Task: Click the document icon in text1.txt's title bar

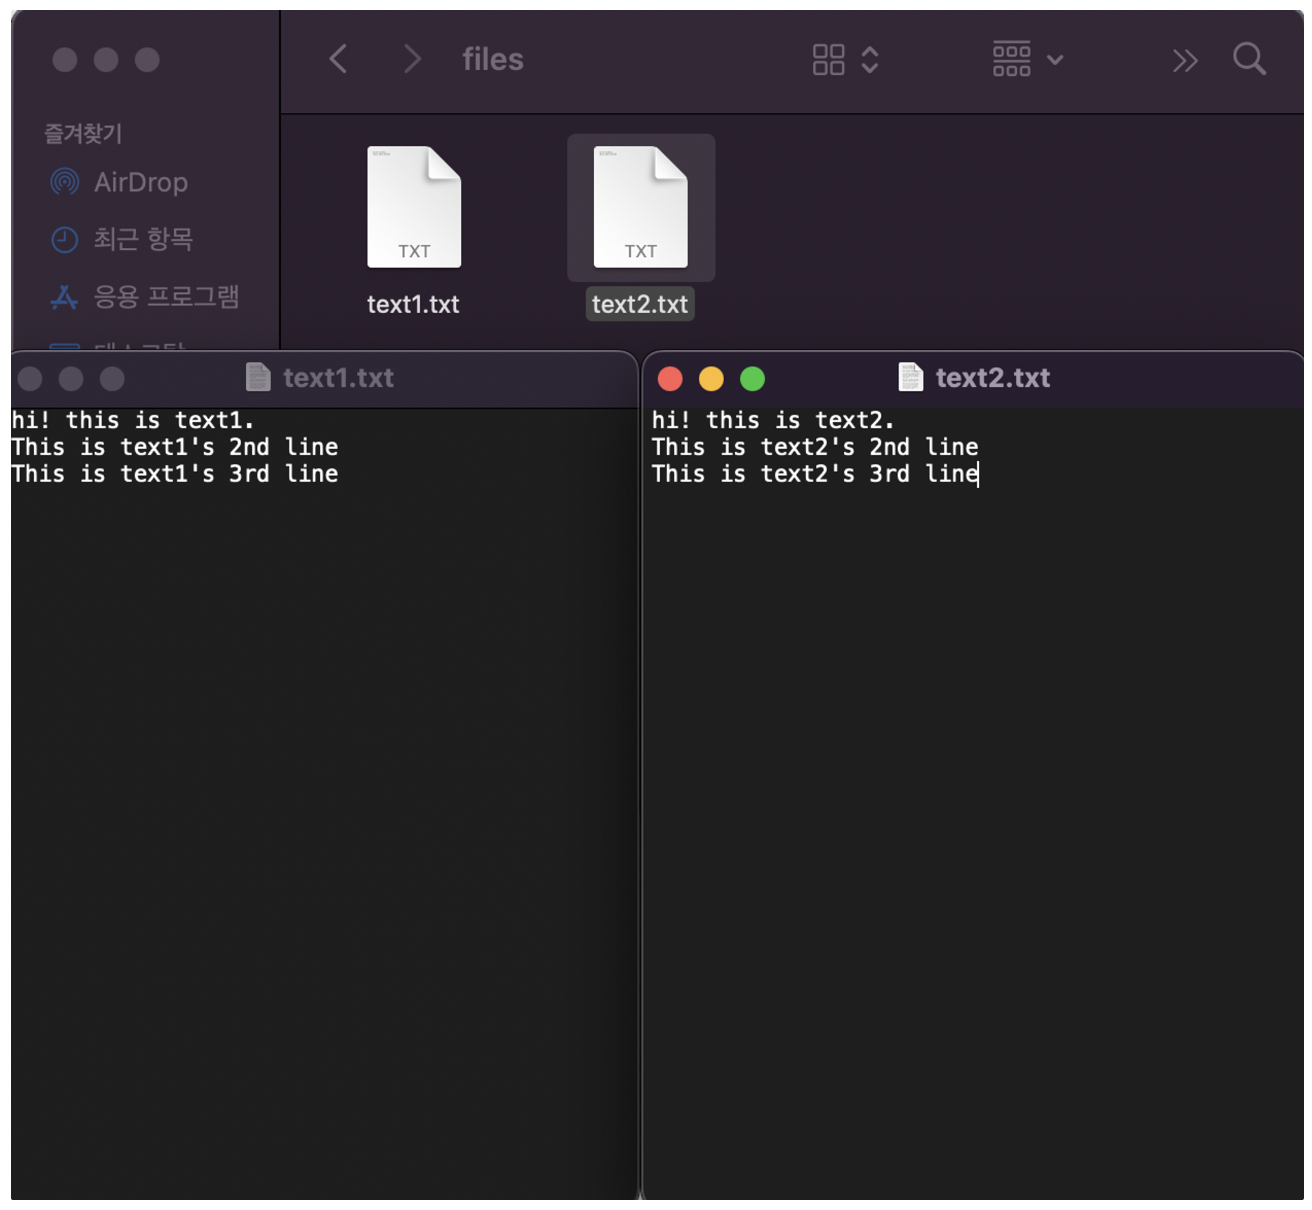Action: click(x=258, y=377)
